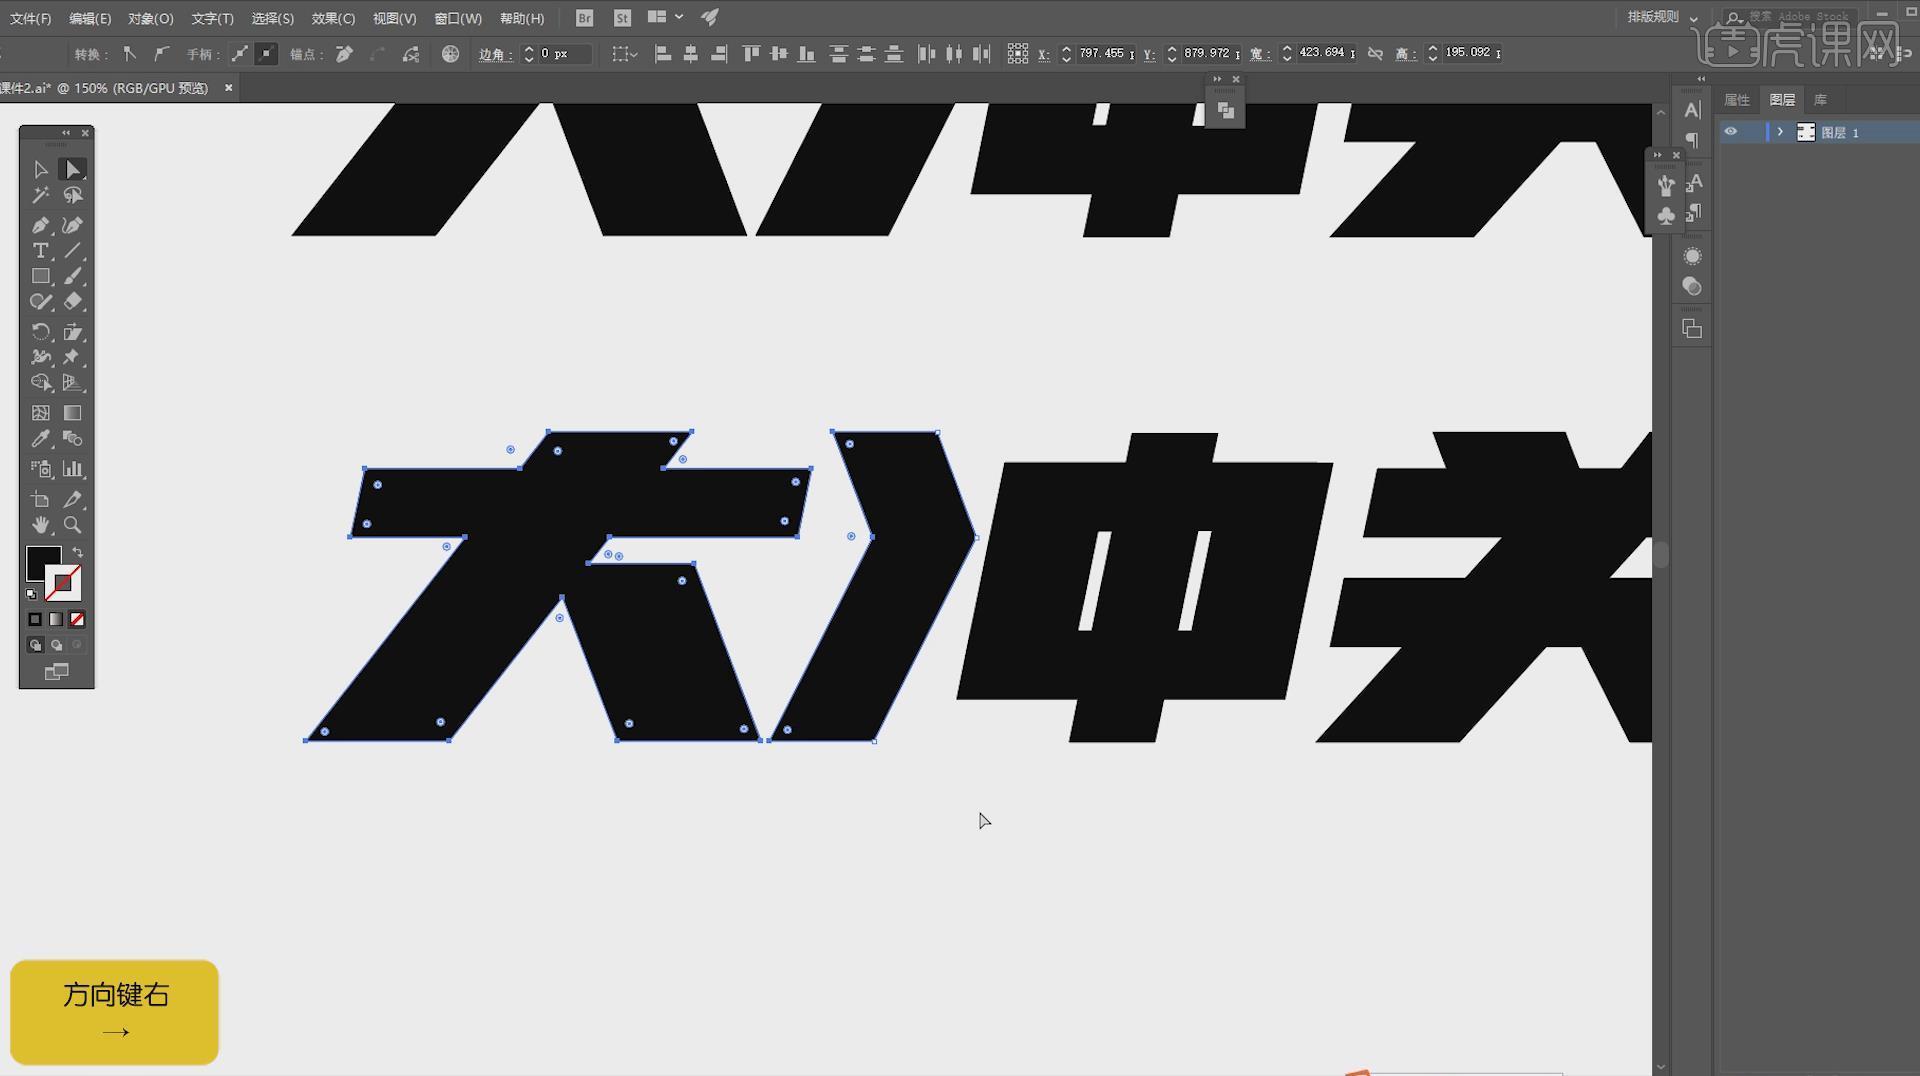This screenshot has width=1920, height=1076.
Task: Select the Direct Selection tool
Action: tap(72, 169)
